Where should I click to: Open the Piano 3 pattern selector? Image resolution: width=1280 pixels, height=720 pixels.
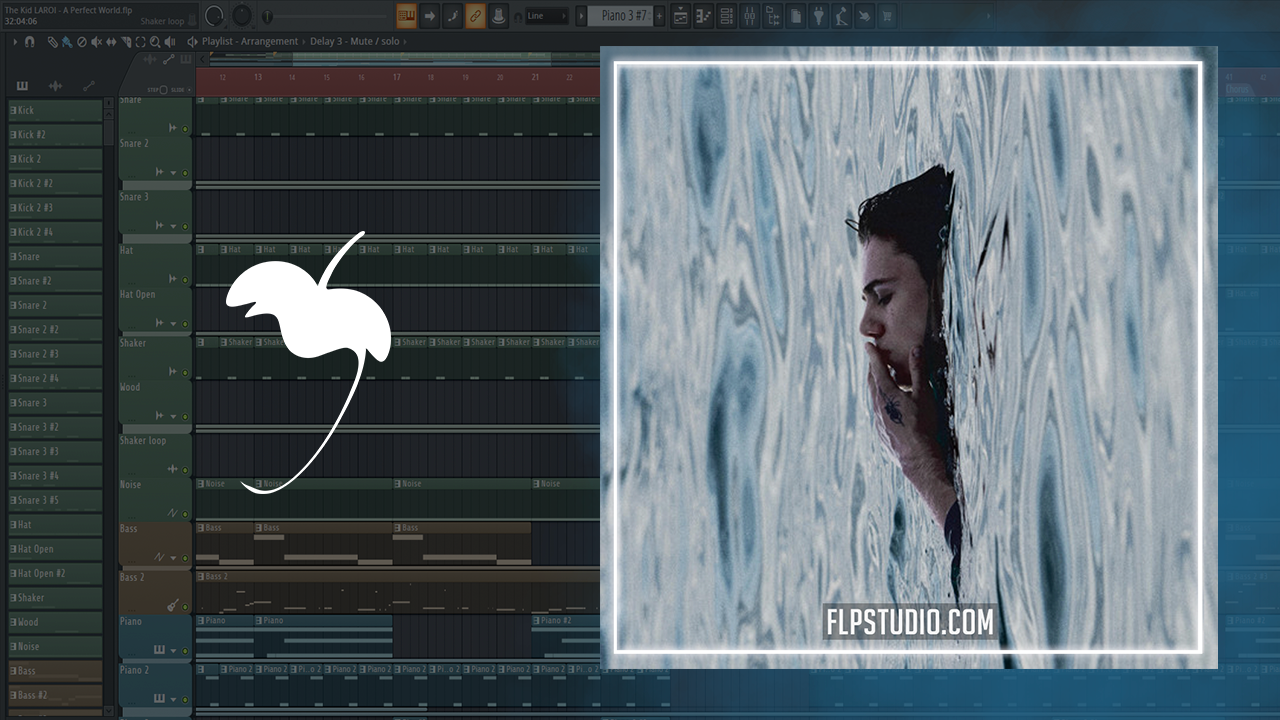624,16
